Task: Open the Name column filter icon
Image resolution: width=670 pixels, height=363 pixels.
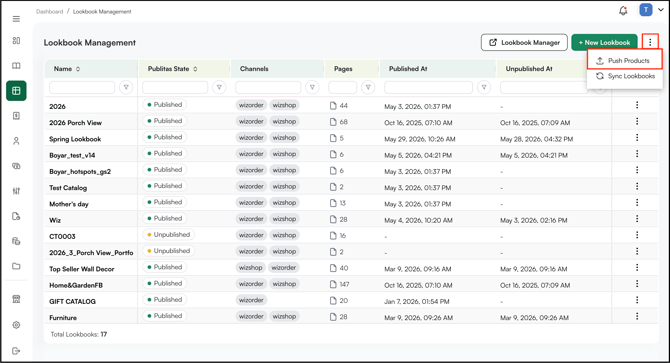Action: (x=126, y=88)
